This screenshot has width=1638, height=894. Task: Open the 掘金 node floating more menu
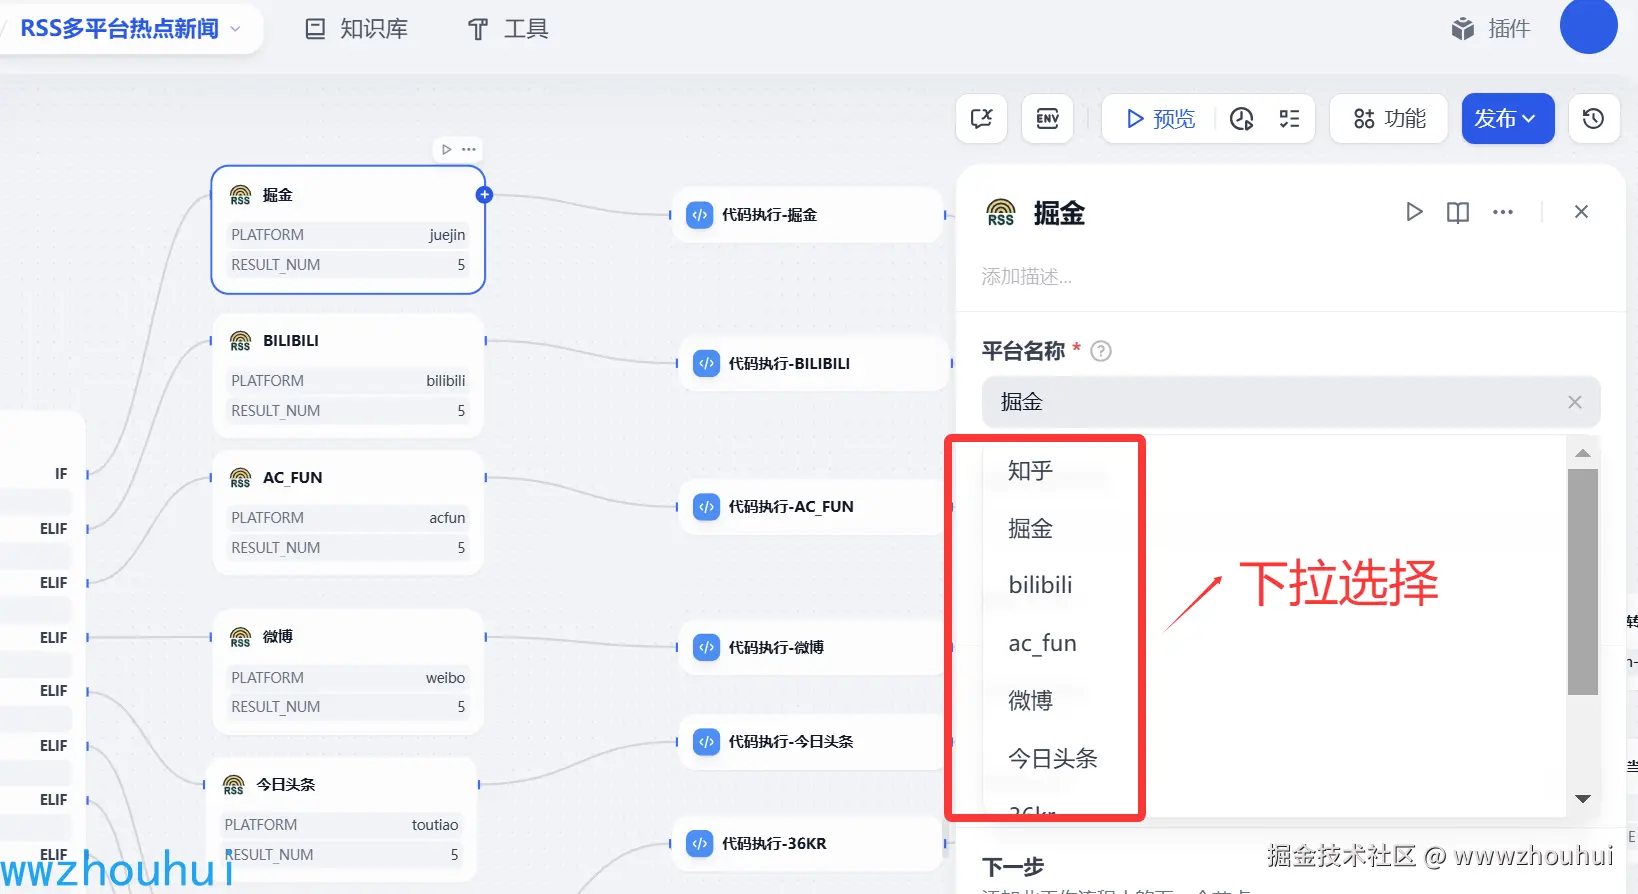(x=469, y=149)
